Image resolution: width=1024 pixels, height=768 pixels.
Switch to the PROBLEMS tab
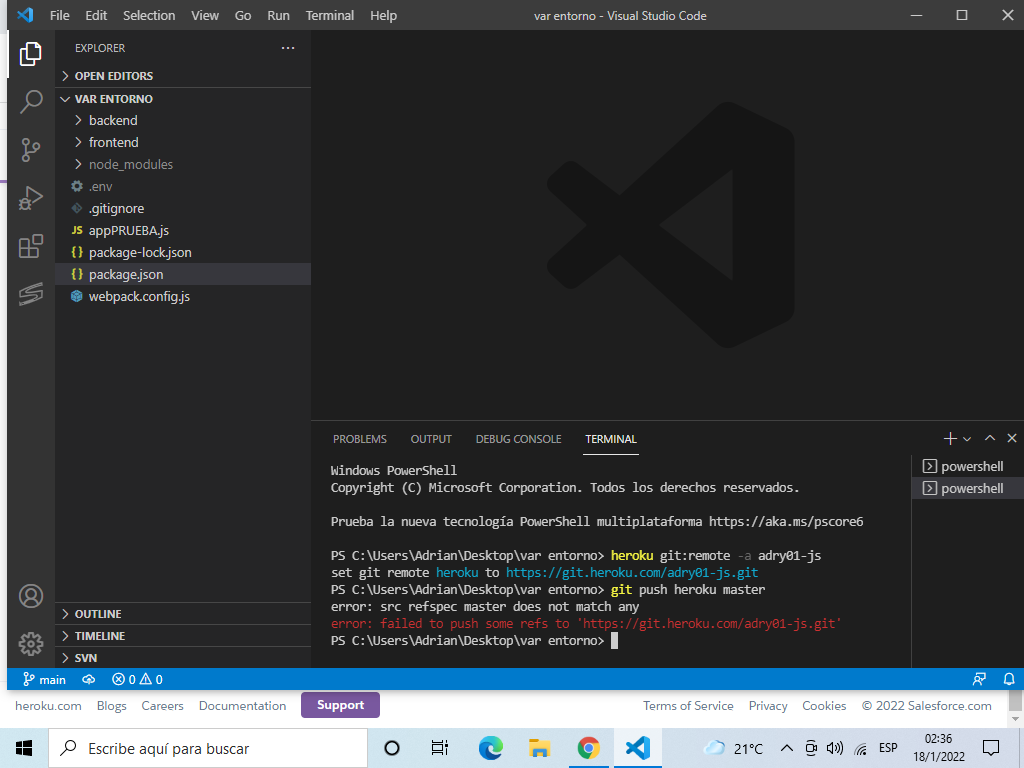click(360, 439)
